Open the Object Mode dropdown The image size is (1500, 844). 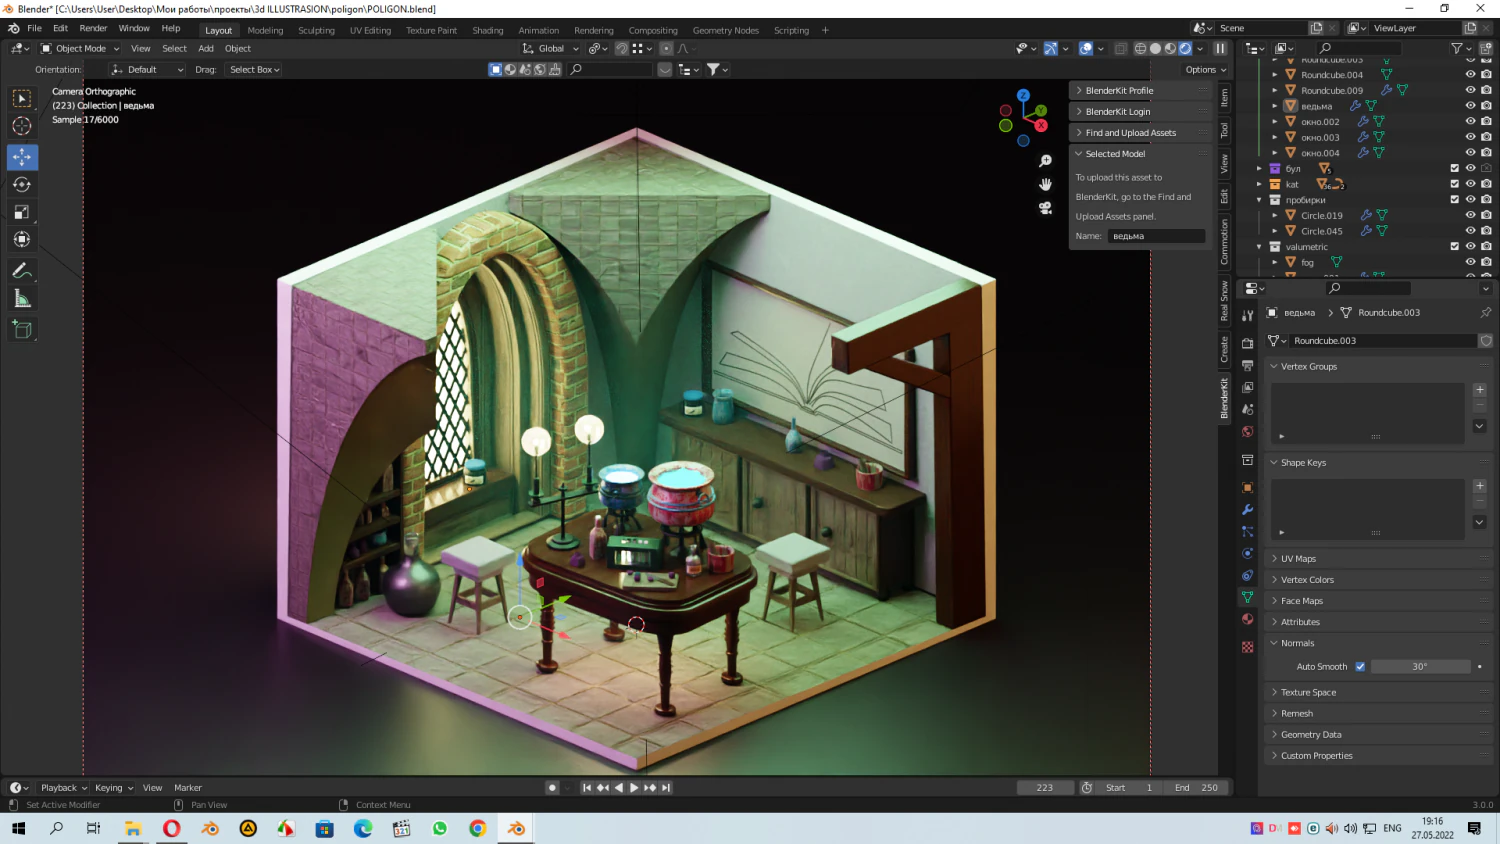click(x=80, y=48)
